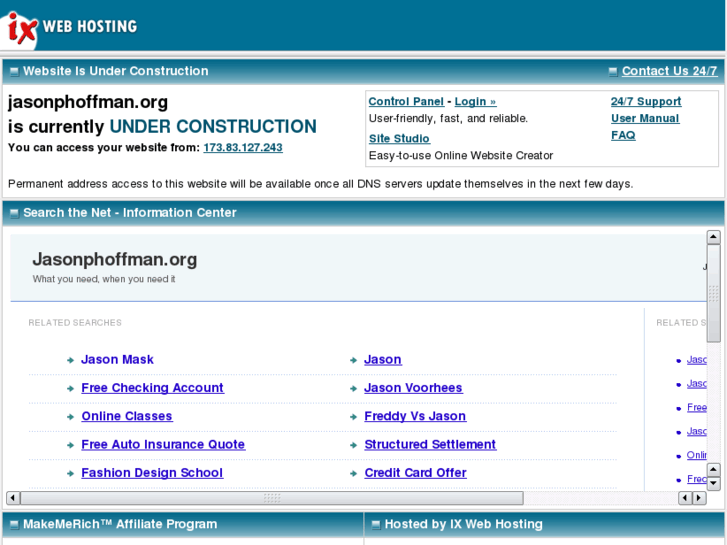This screenshot has height=545, width=727.
Task: Click the Jason related search link
Action: tap(383, 359)
